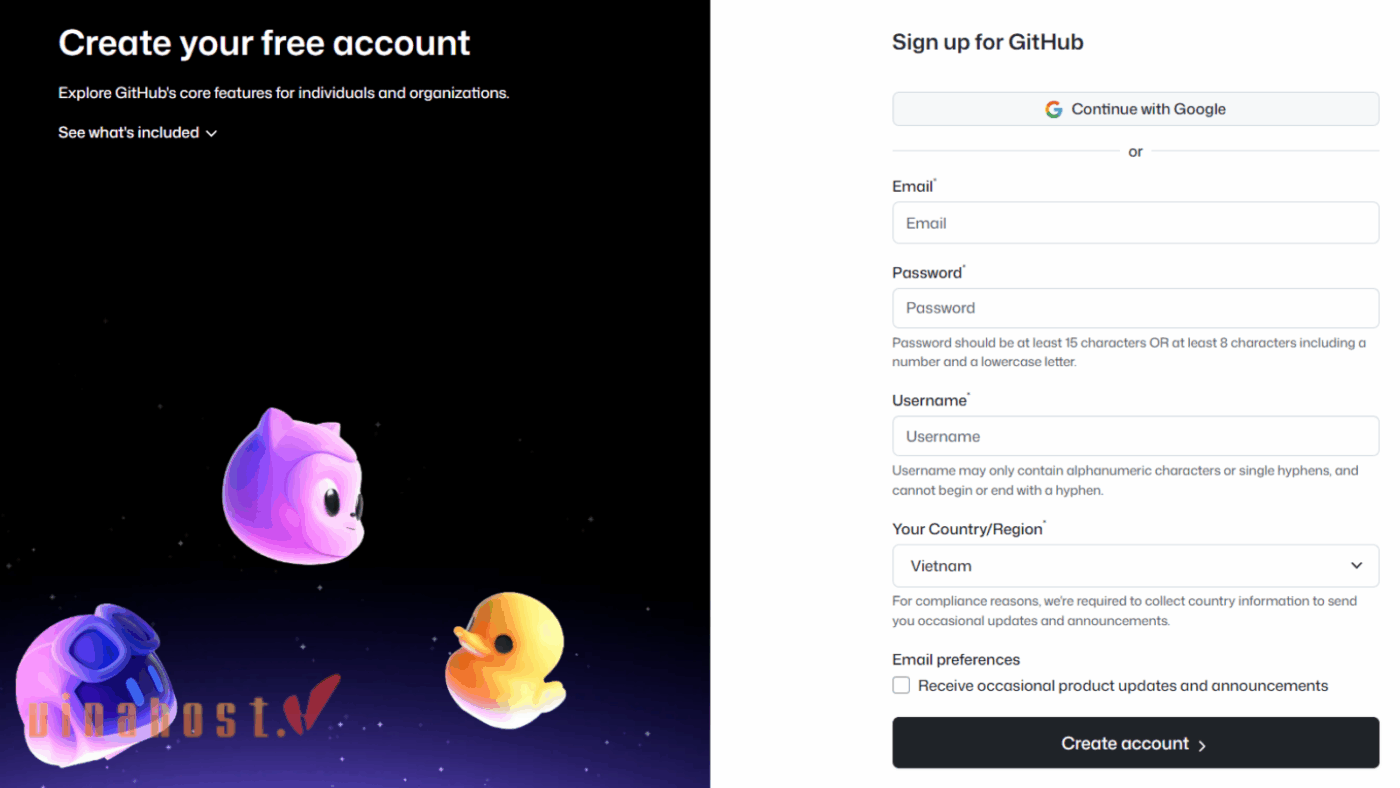Focus the Email input field

coord(1135,223)
